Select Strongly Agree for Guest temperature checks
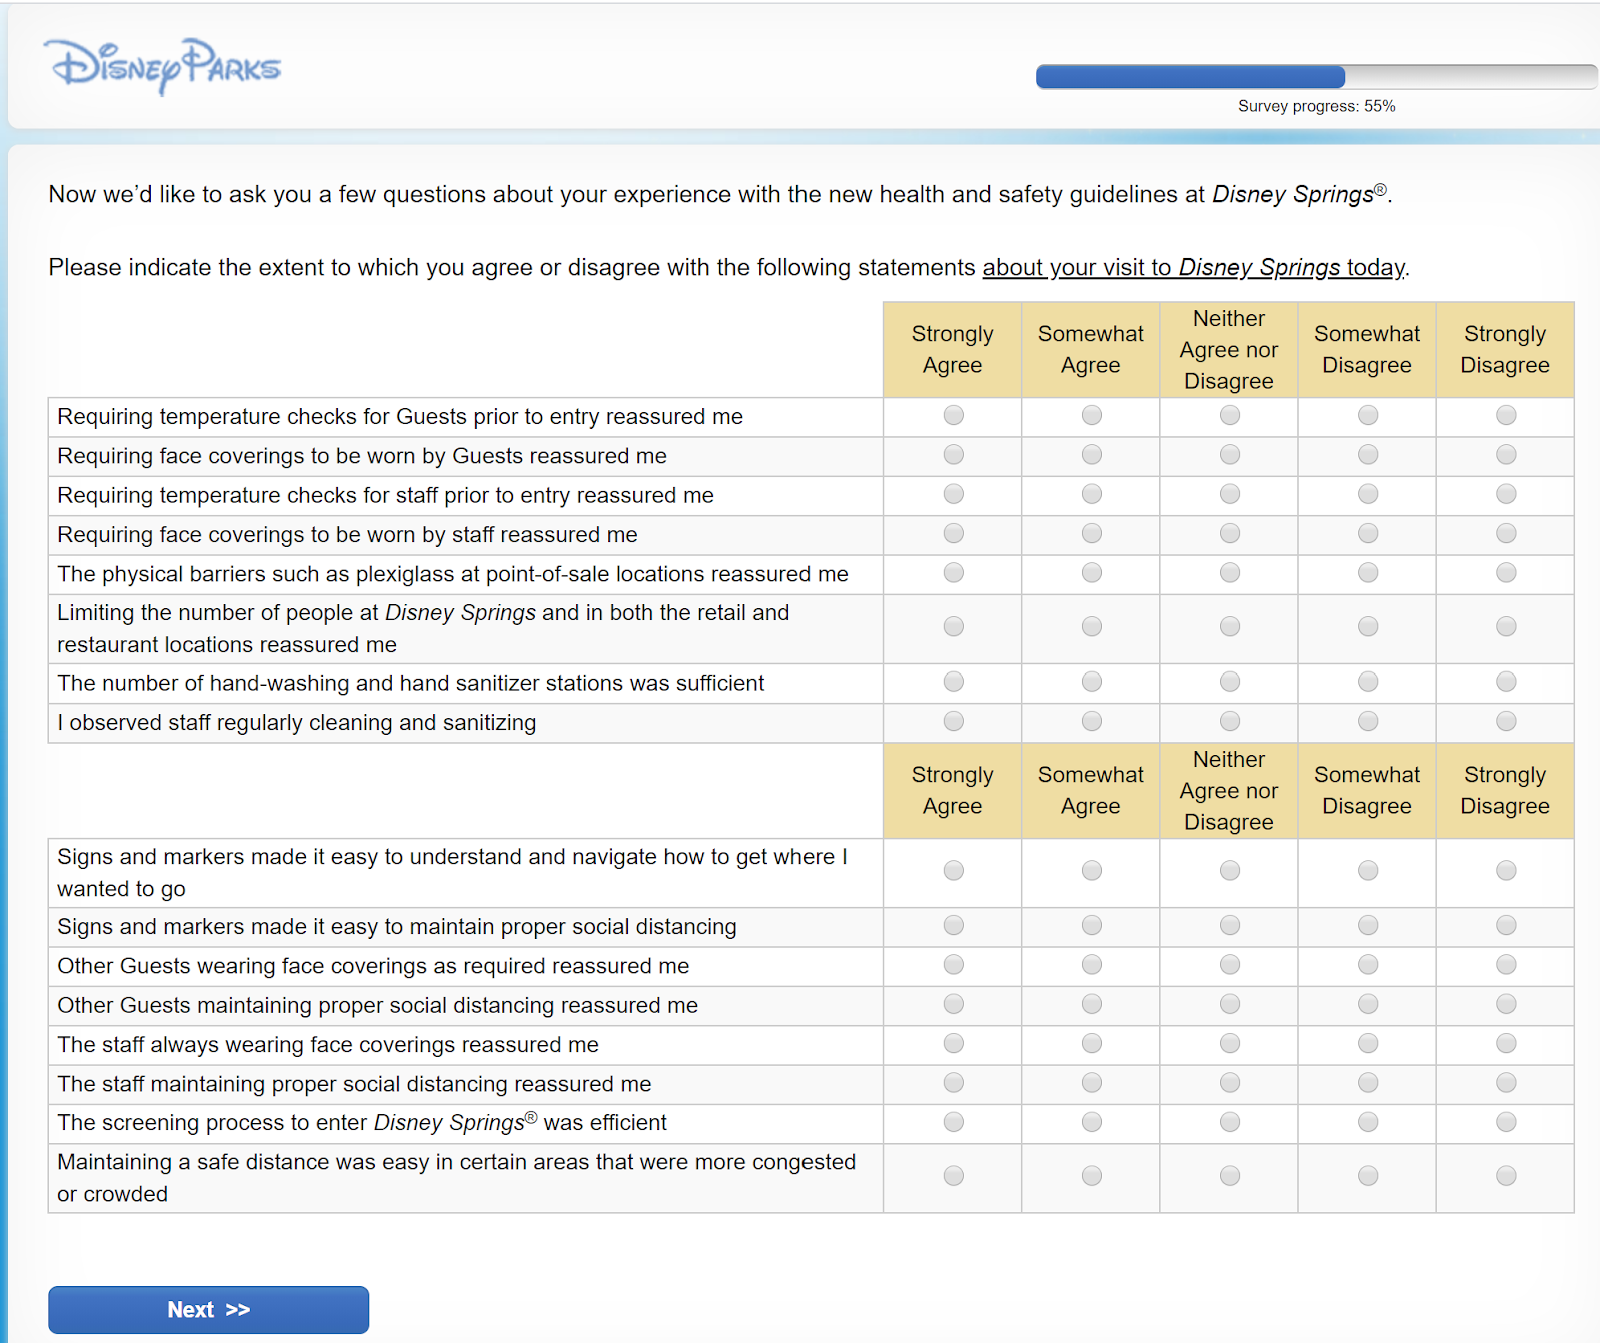The height and width of the screenshot is (1343, 1600). coord(953,415)
